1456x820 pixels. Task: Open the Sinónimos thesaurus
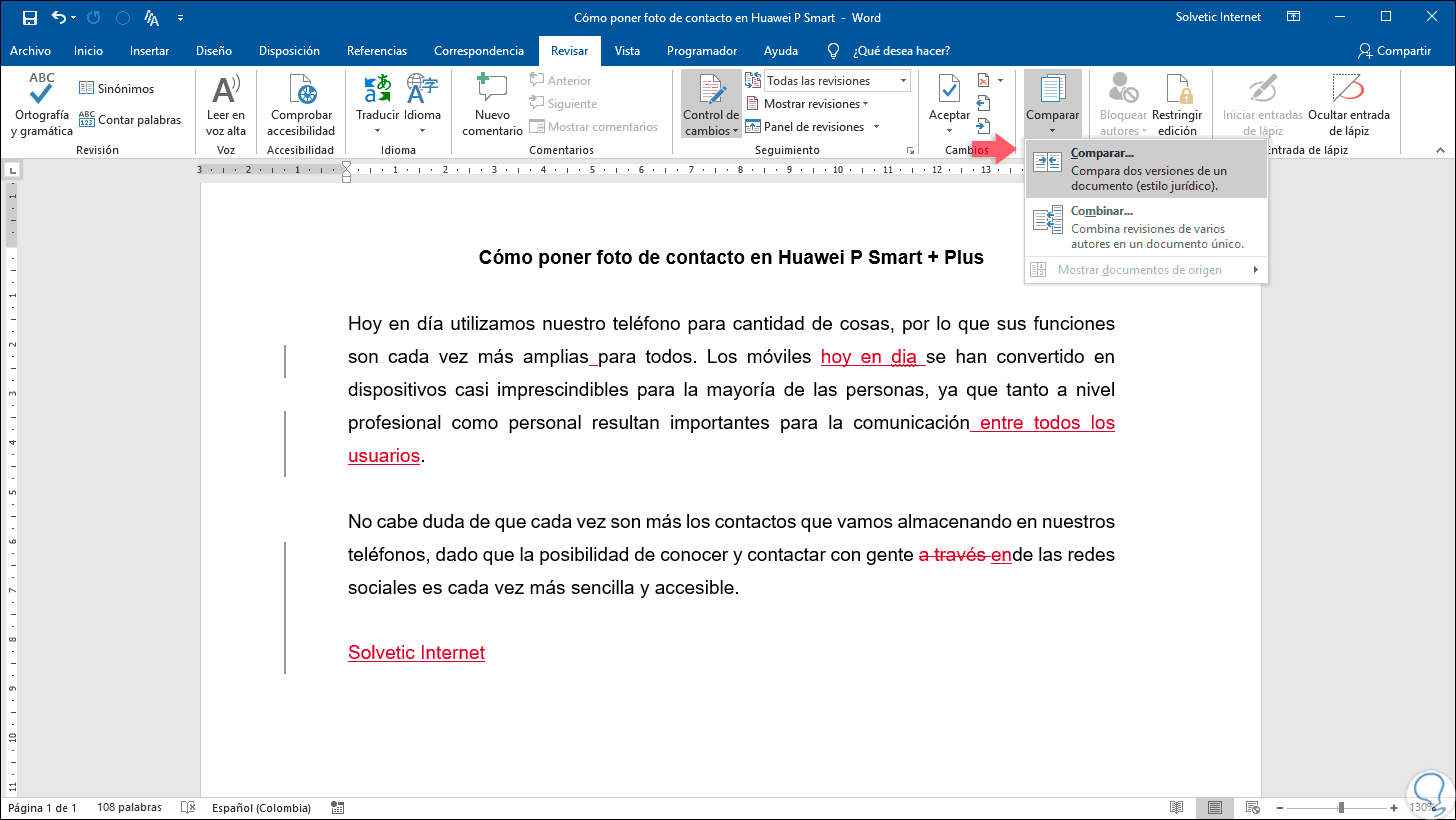tap(117, 89)
